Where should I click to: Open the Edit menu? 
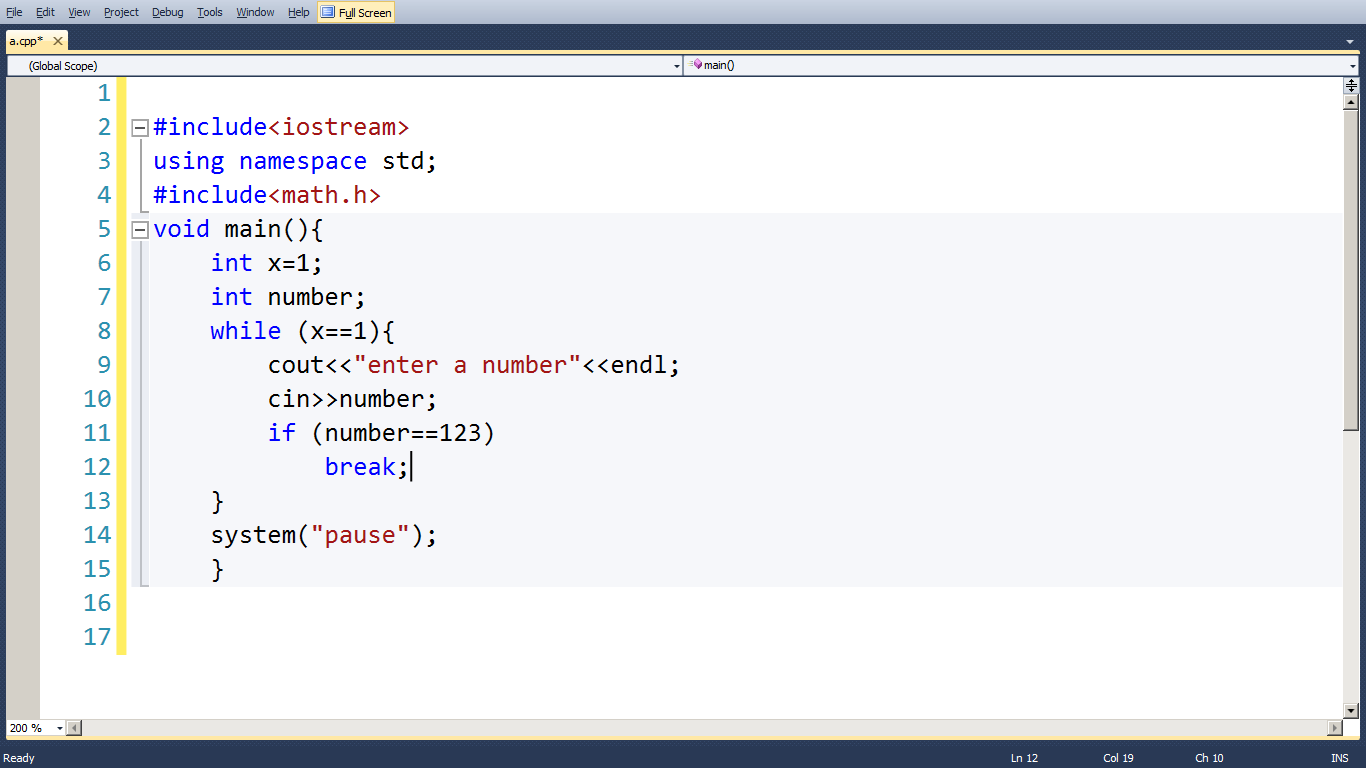[x=45, y=12]
